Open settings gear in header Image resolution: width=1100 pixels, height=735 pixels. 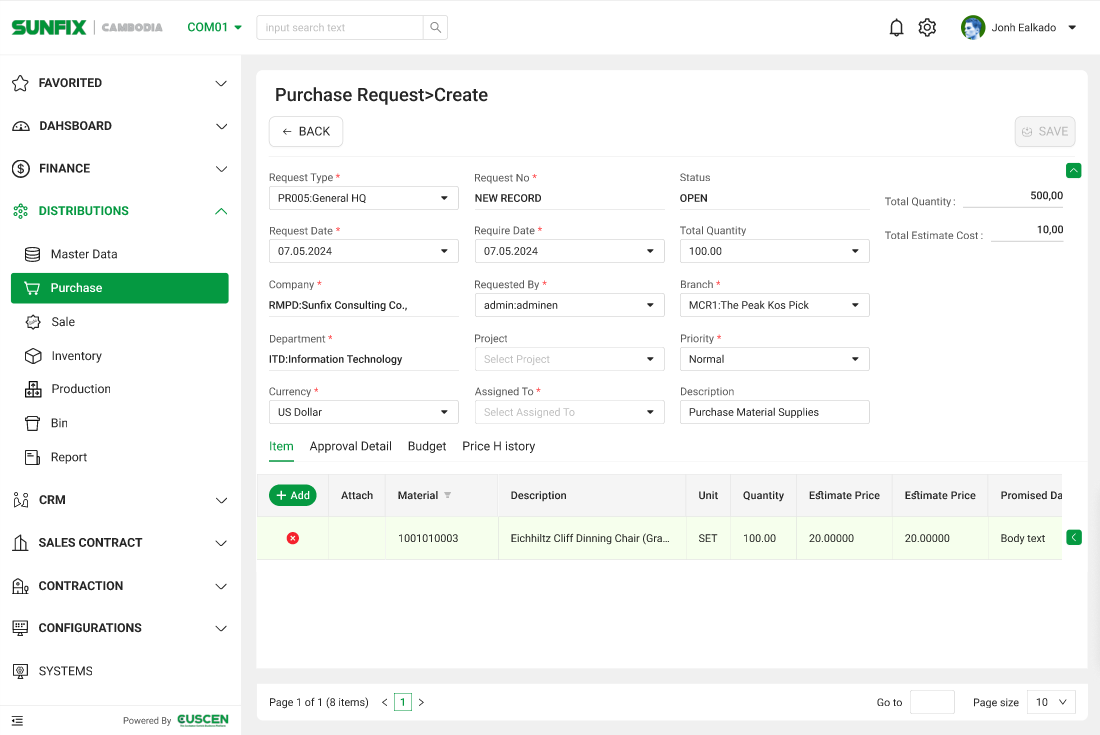[927, 28]
